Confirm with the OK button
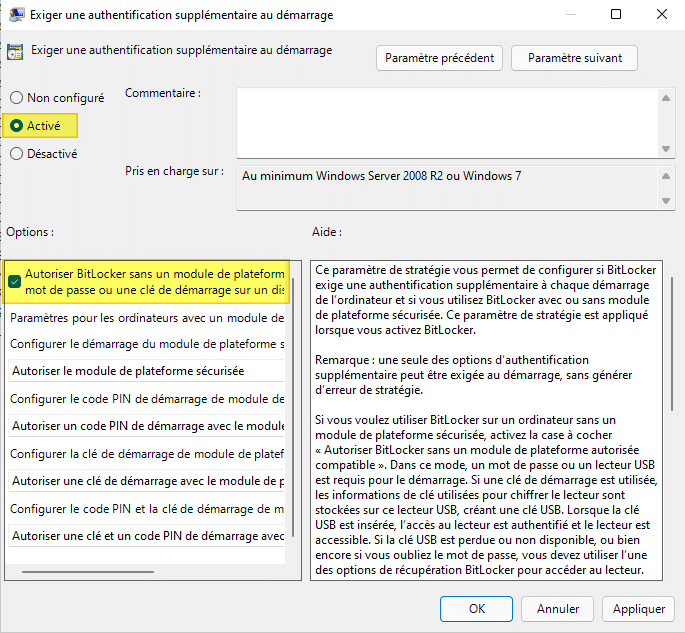The height and width of the screenshot is (633, 685). click(x=476, y=609)
